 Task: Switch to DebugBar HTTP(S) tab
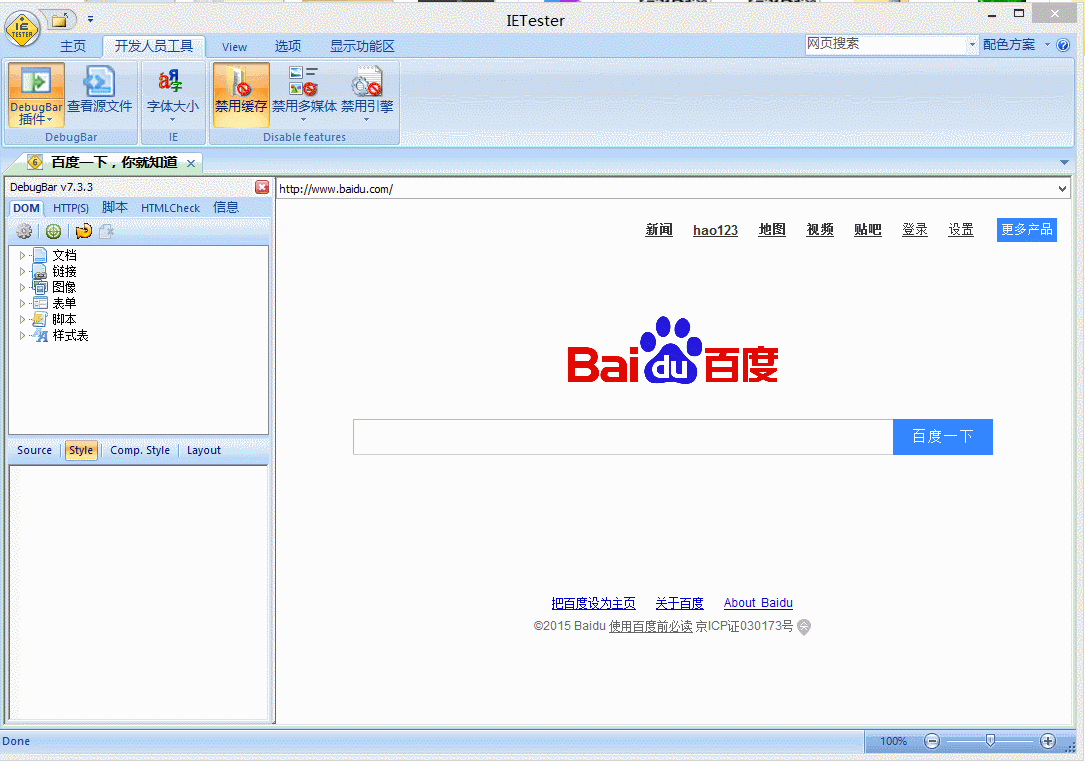coord(71,208)
